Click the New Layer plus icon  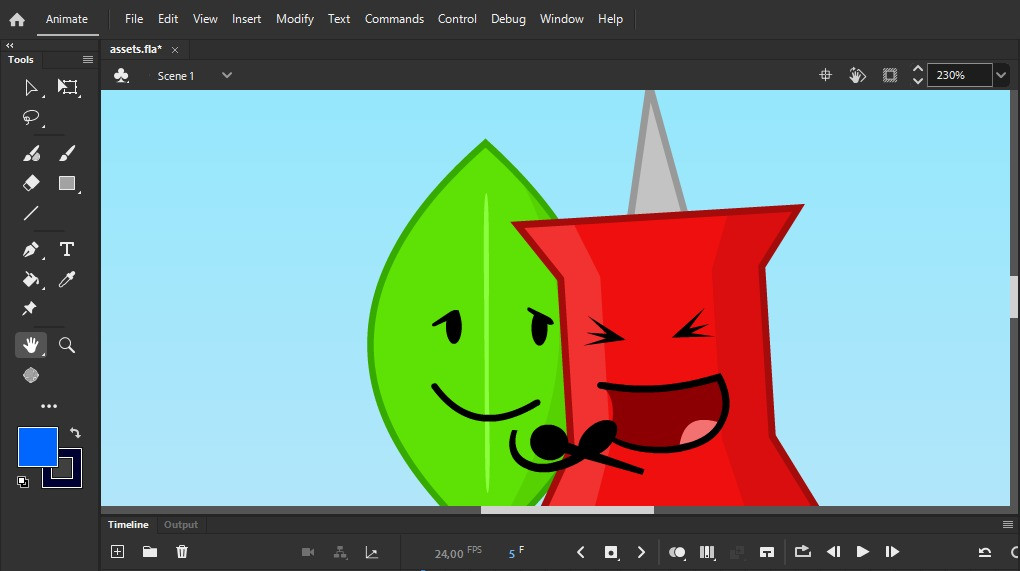point(118,551)
